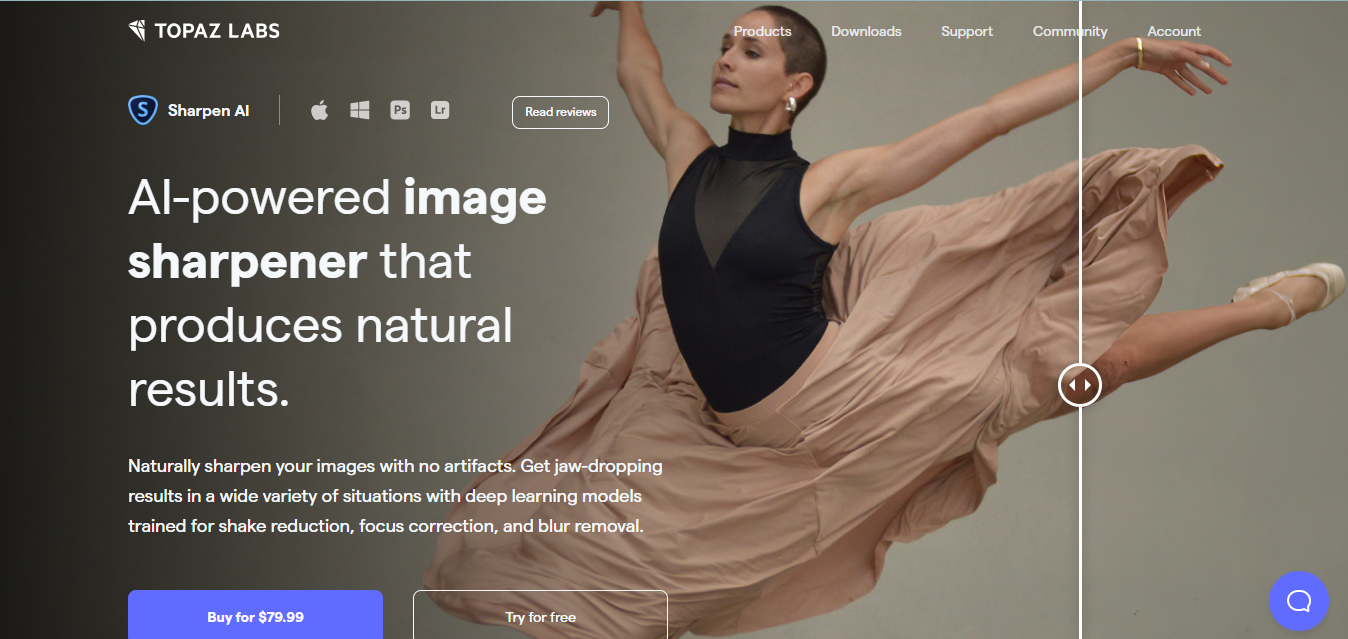This screenshot has width=1348, height=639.
Task: Click the 'Naturally sharpen your images' description text
Action: coord(396,496)
